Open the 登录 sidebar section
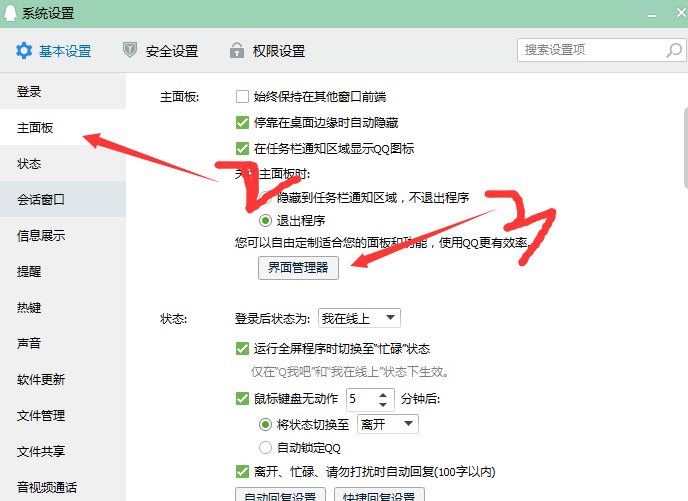Viewport: 688px width, 501px height. (63, 91)
